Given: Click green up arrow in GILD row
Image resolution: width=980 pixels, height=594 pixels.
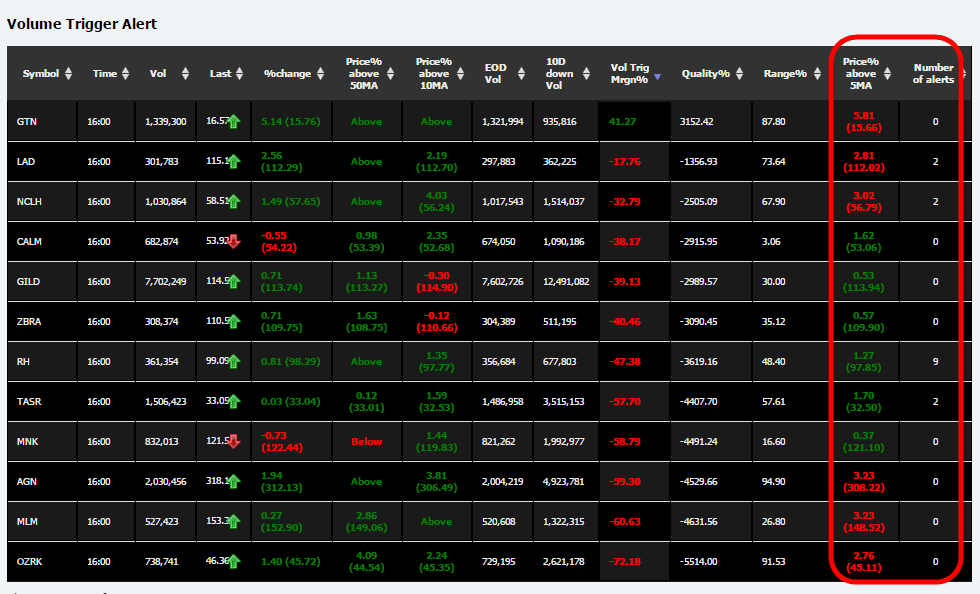Looking at the screenshot, I should [234, 281].
